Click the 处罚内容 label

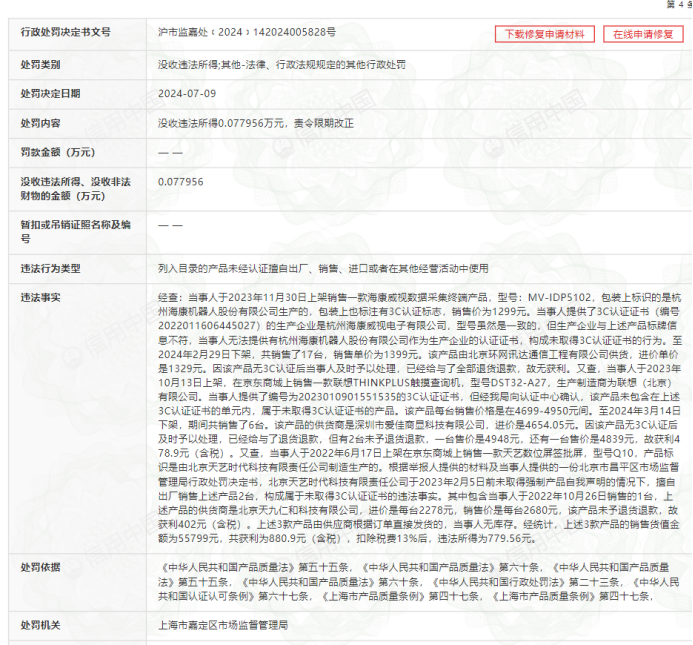tap(40, 123)
